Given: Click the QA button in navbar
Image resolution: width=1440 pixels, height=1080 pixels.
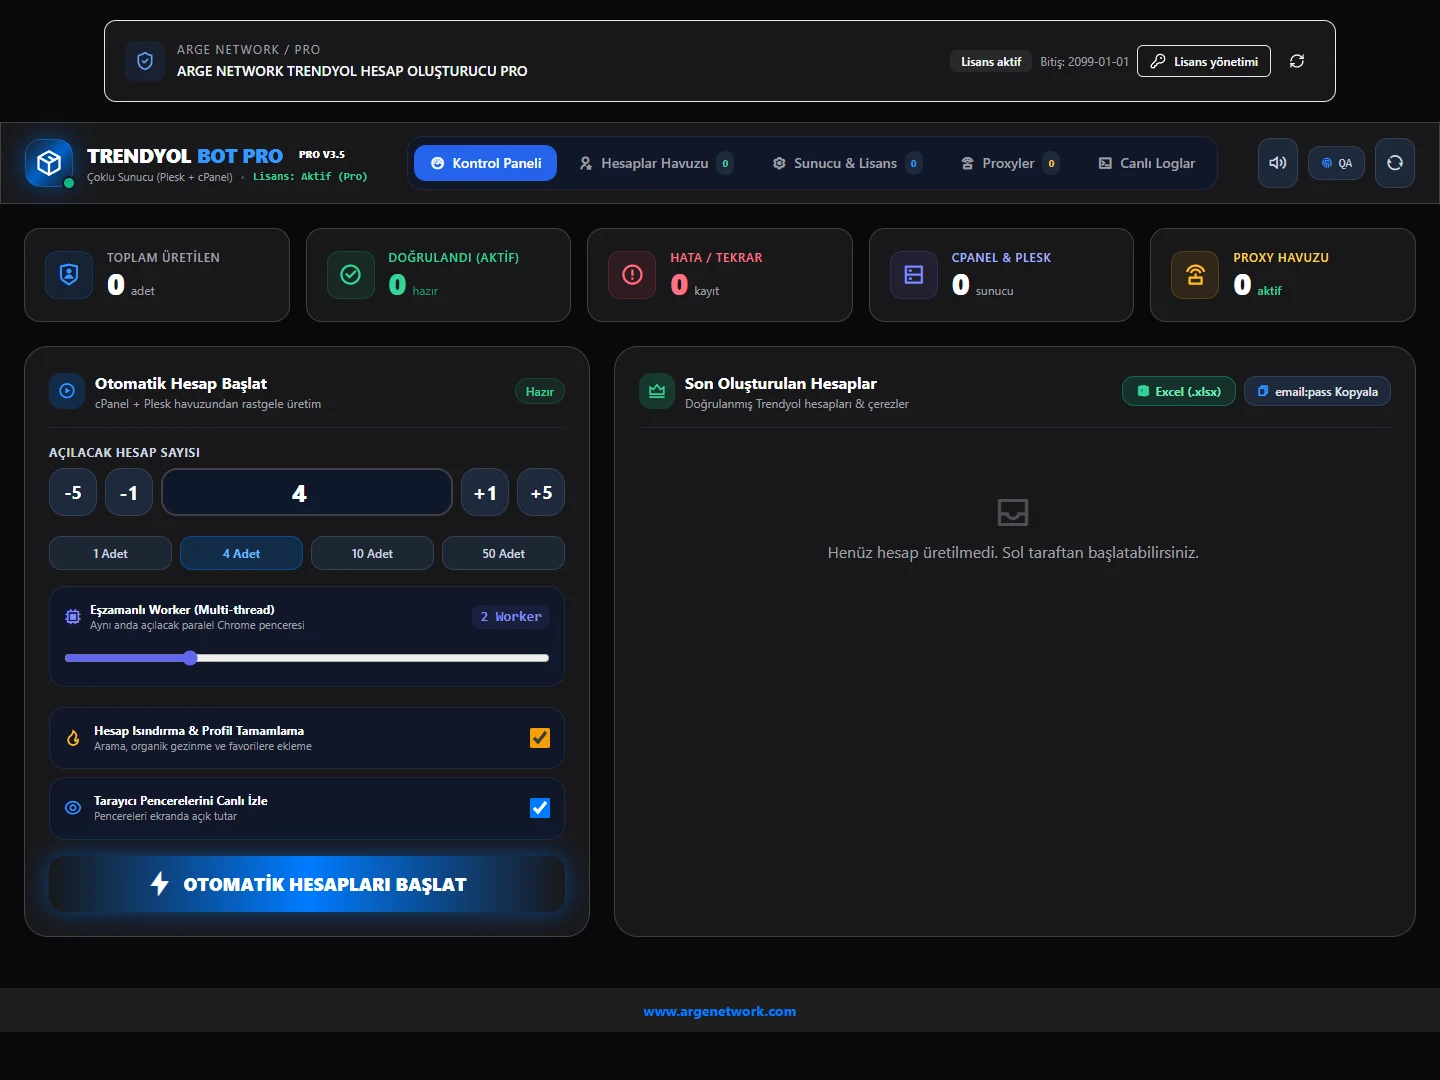Looking at the screenshot, I should [x=1336, y=163].
